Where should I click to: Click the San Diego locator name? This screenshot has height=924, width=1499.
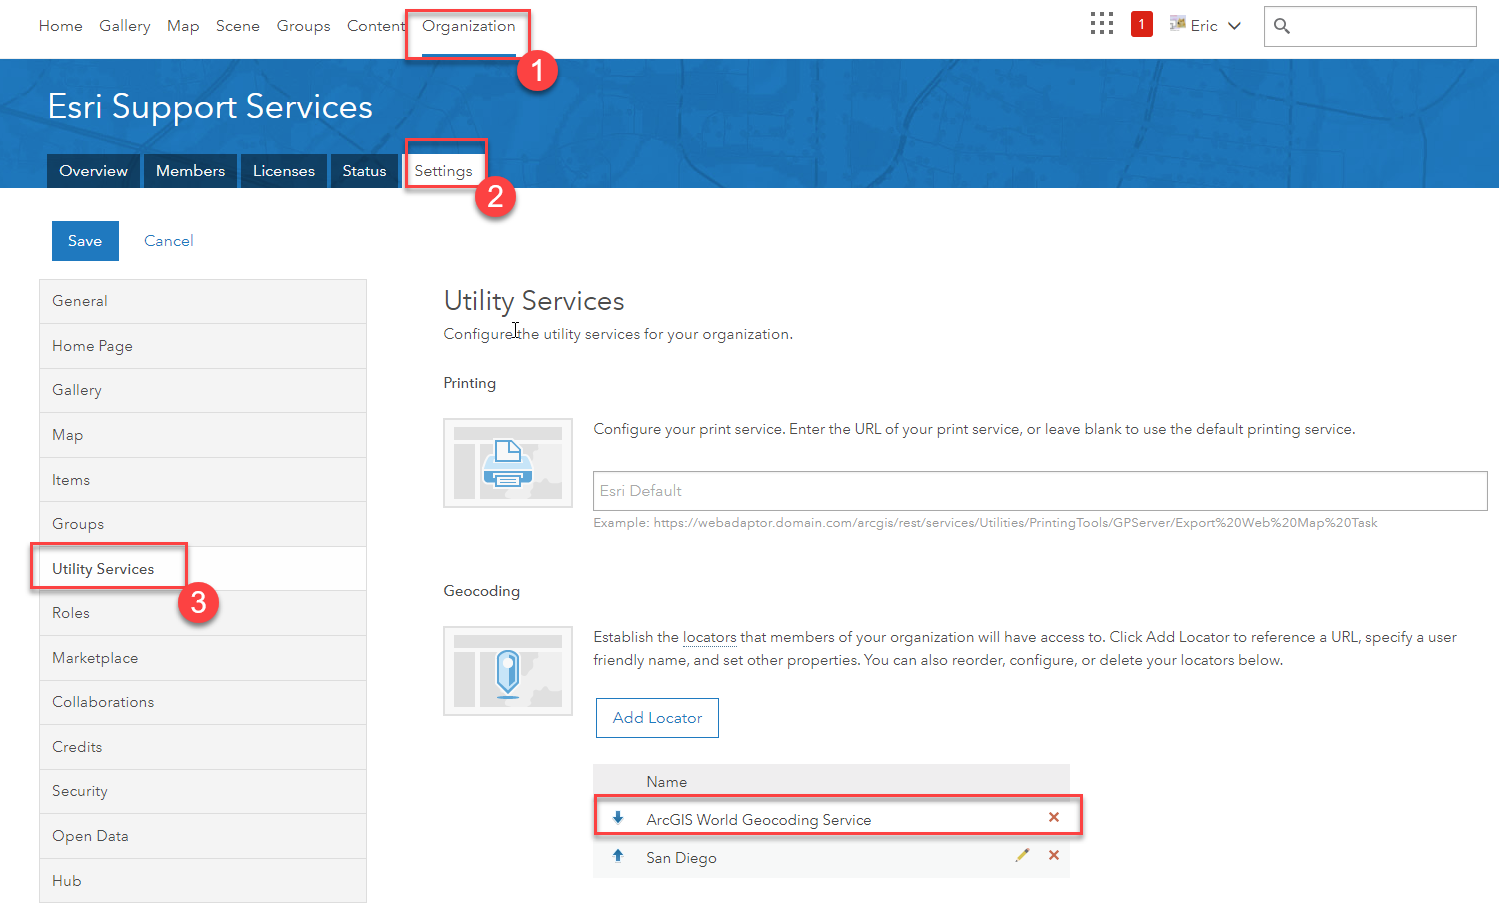[681, 858]
